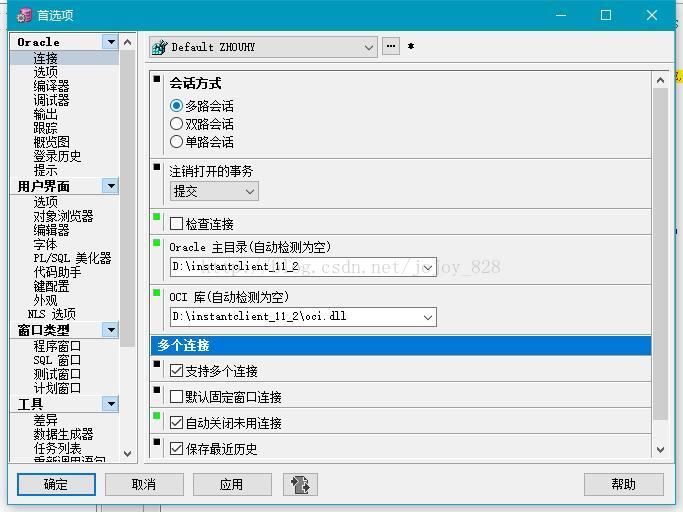This screenshot has width=683, height=512.
Task: Open 登录历史 preferences page
Action: 57,156
